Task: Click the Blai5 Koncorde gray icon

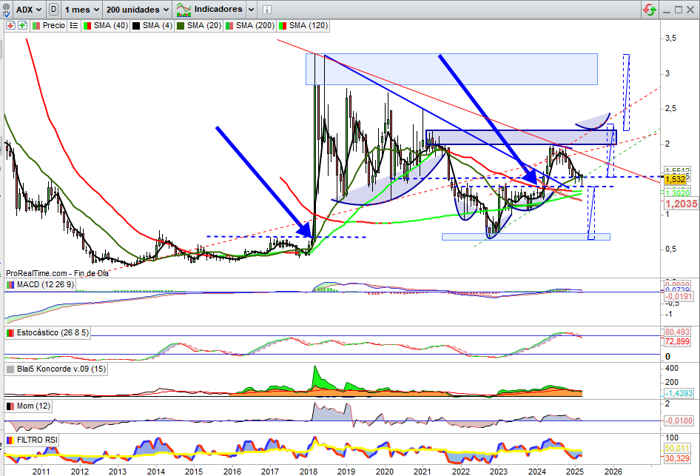Action: (10, 369)
